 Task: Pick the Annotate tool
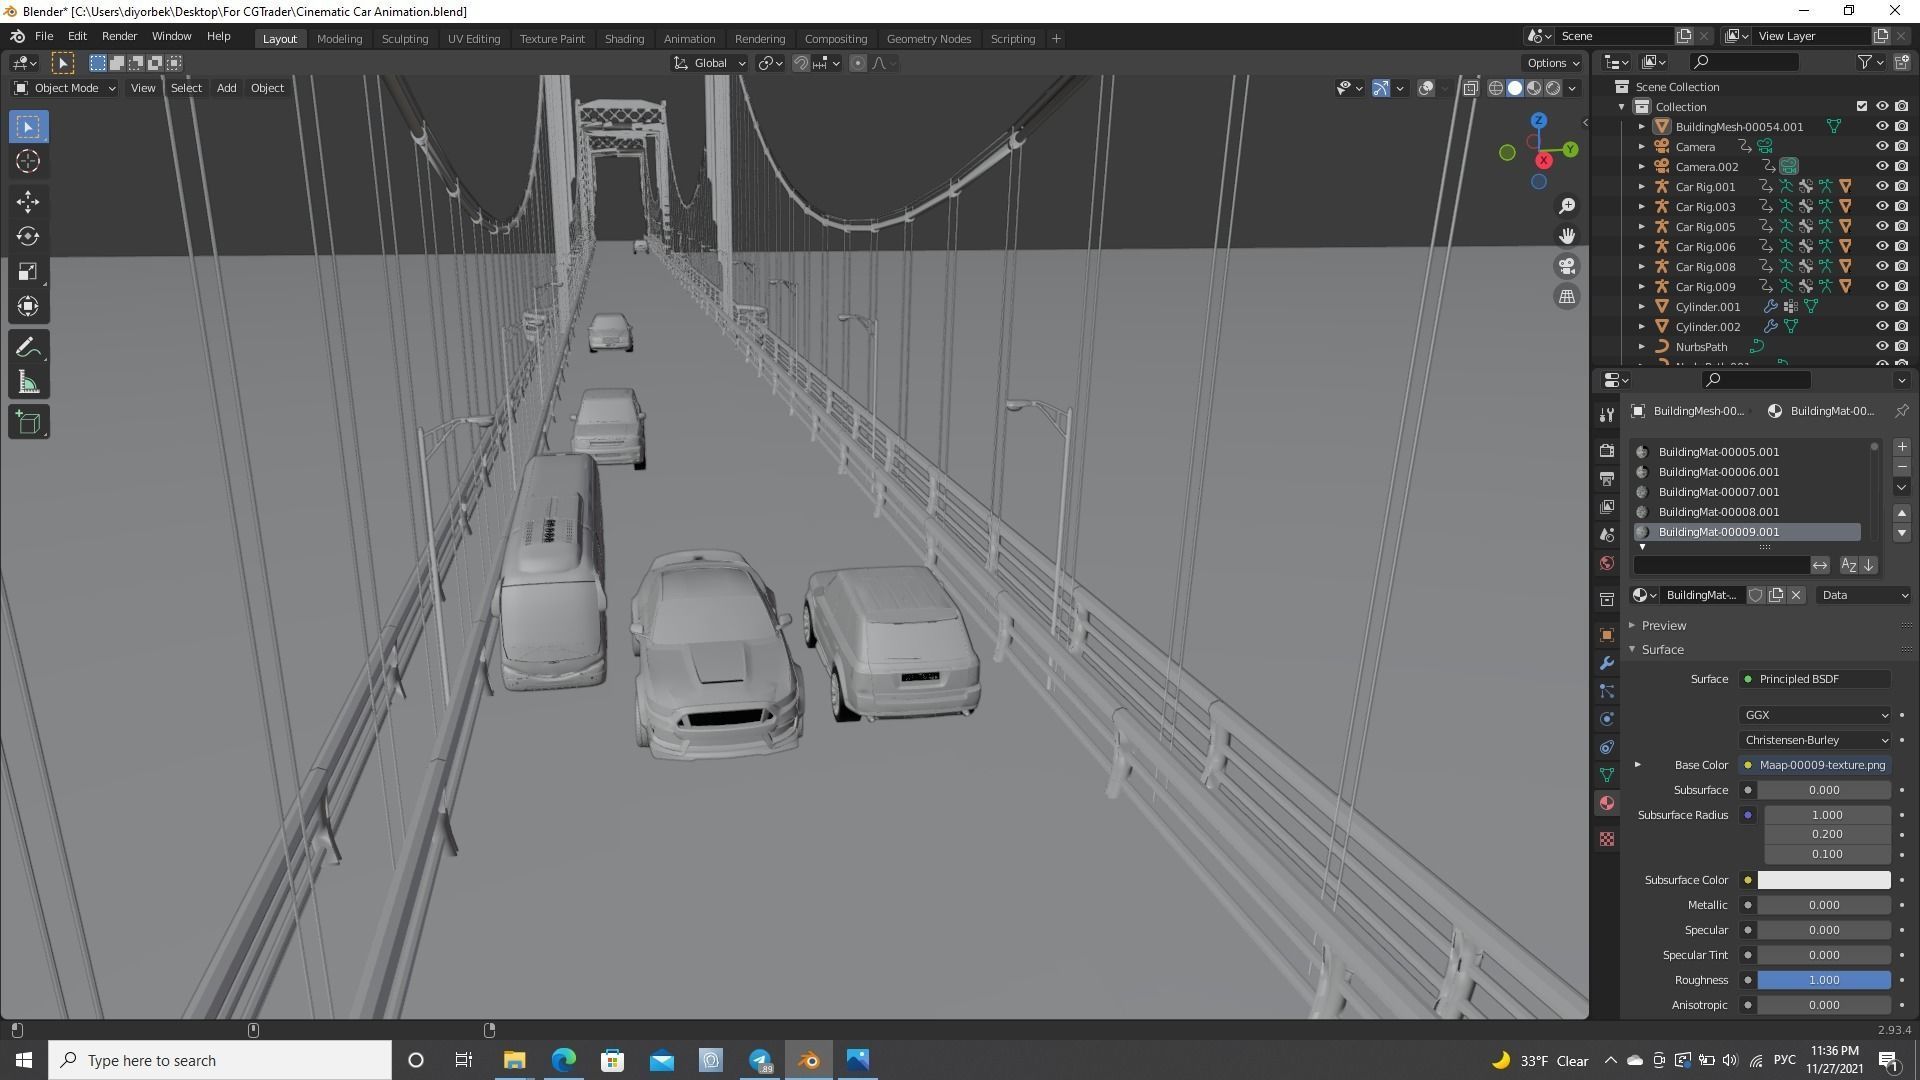(28, 348)
